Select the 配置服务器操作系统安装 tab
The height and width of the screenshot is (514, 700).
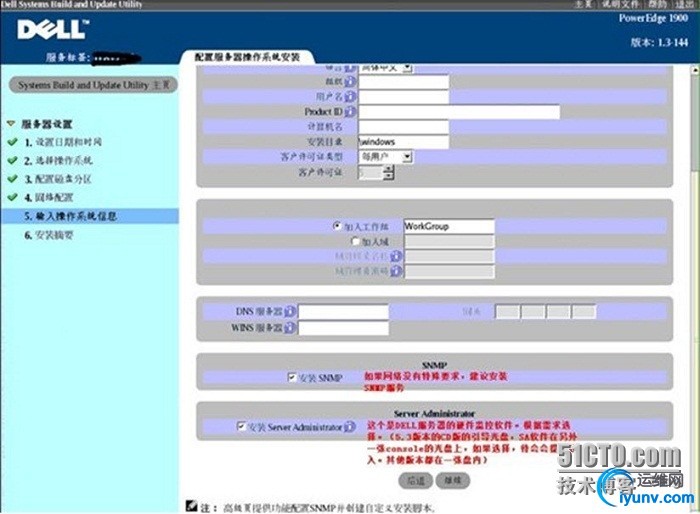click(x=247, y=57)
